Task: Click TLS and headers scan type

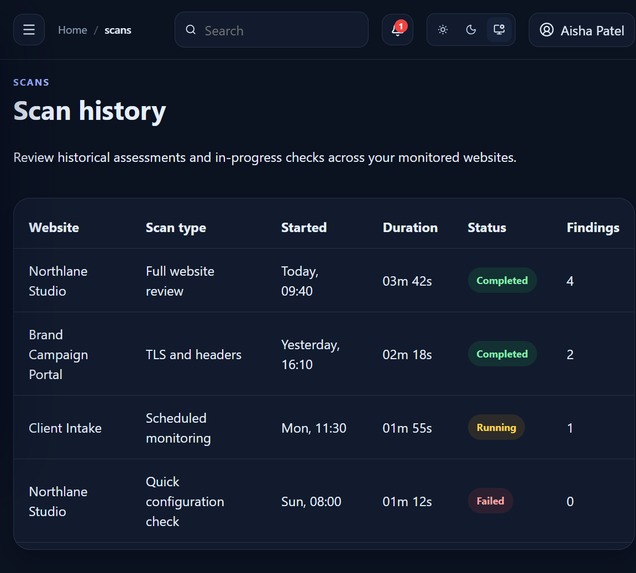Action: (x=193, y=354)
